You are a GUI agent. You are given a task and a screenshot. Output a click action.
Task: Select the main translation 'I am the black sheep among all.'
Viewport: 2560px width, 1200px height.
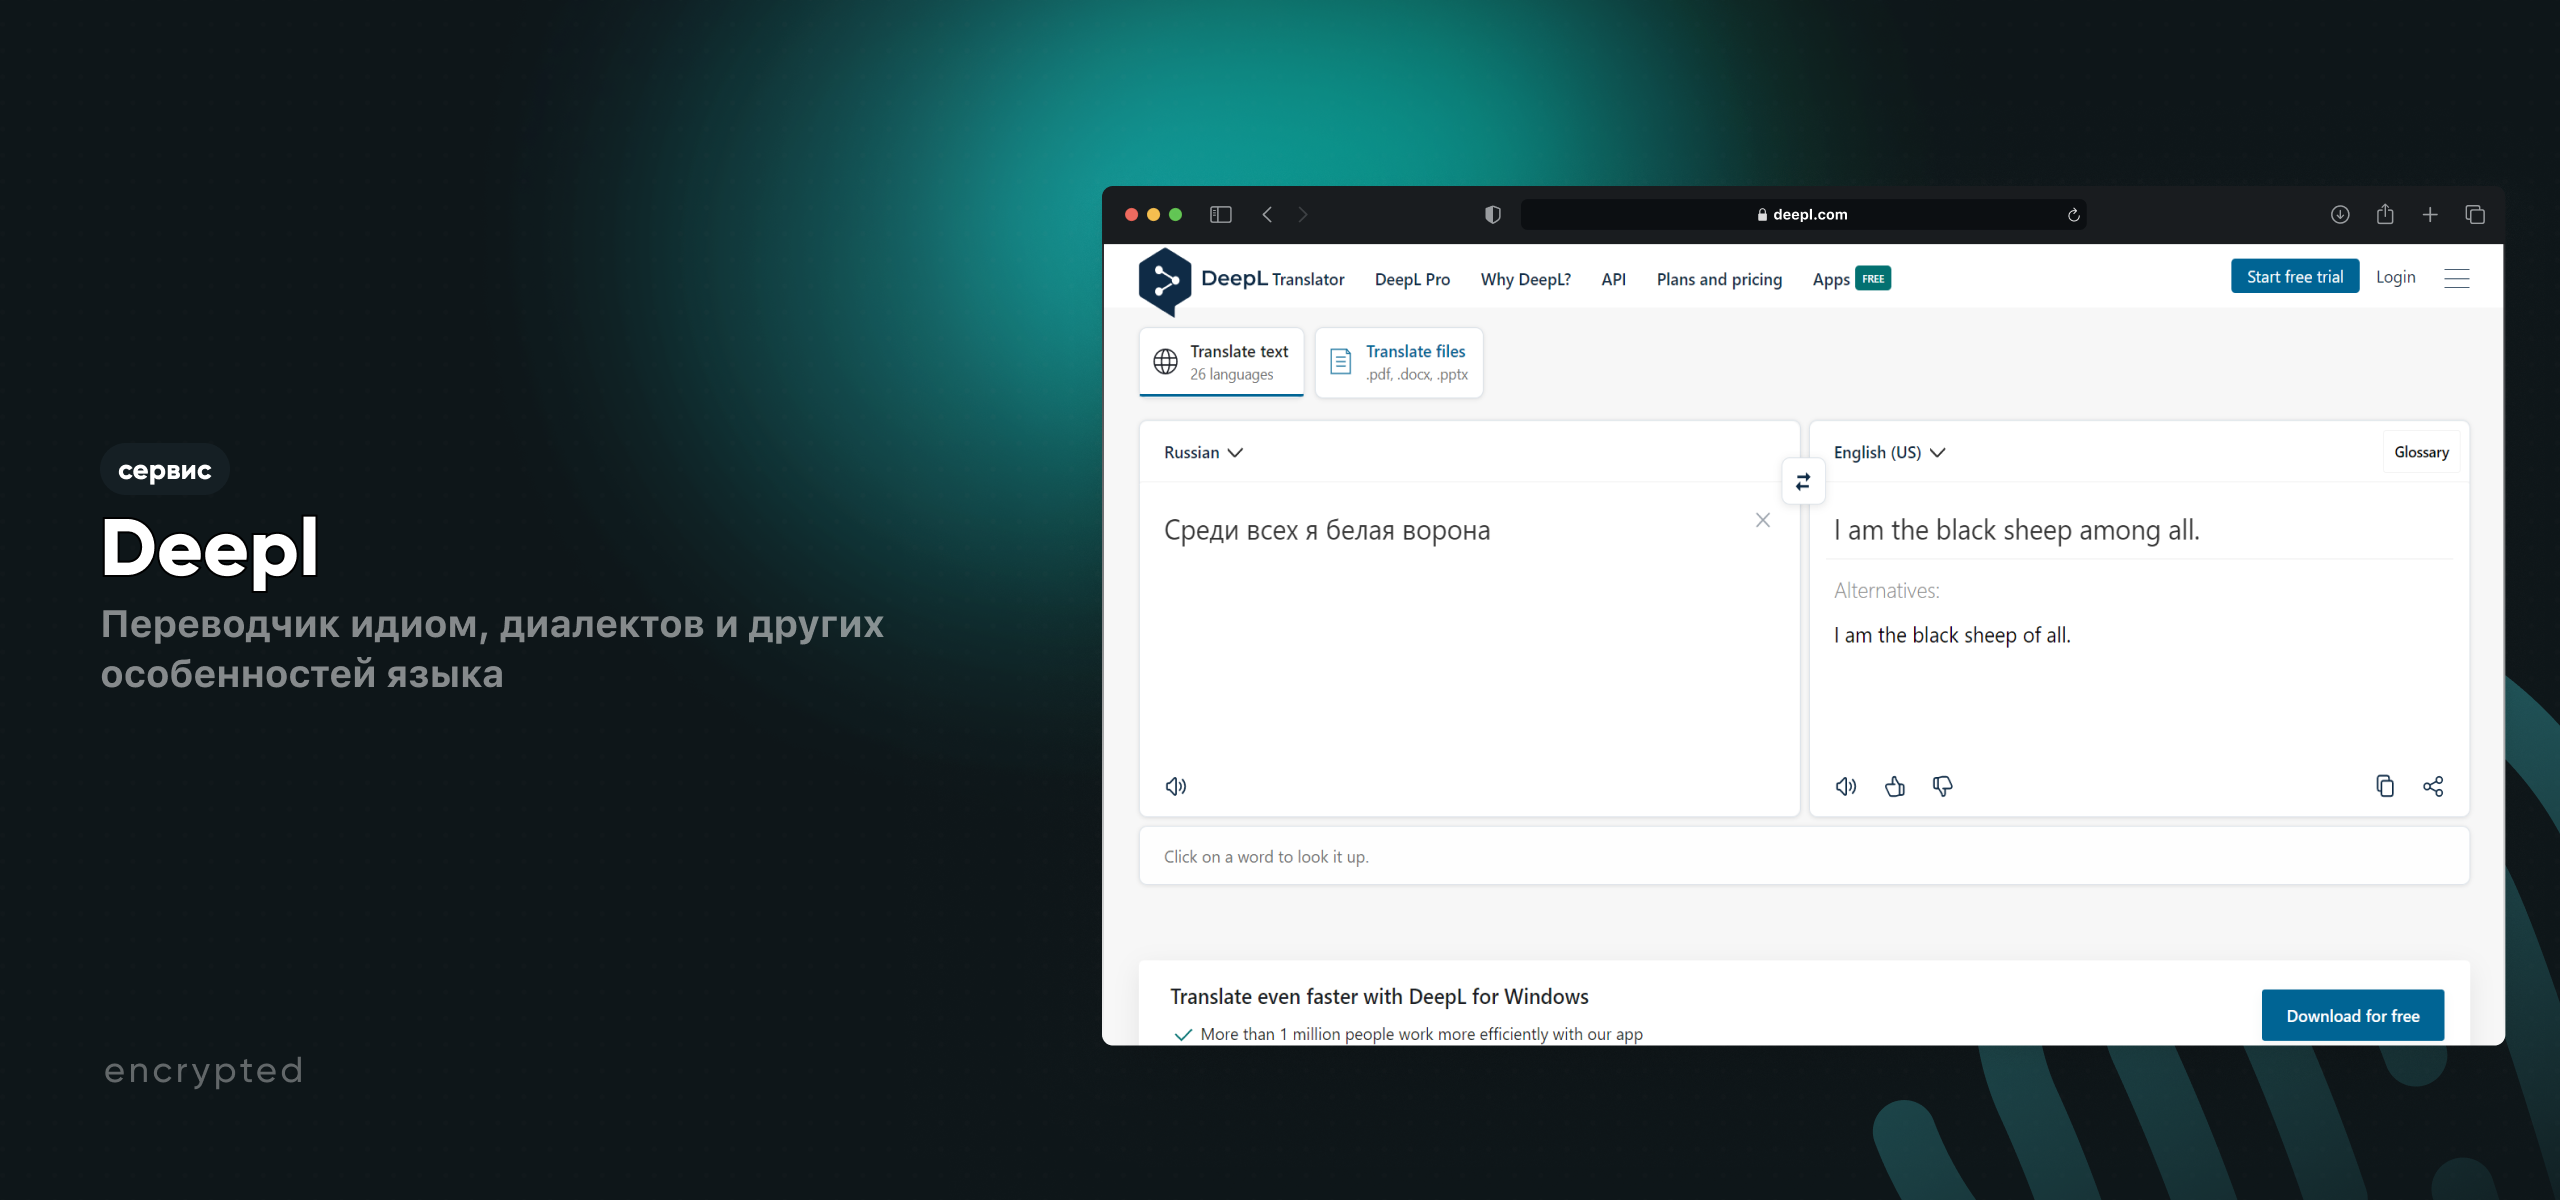(x=2016, y=530)
